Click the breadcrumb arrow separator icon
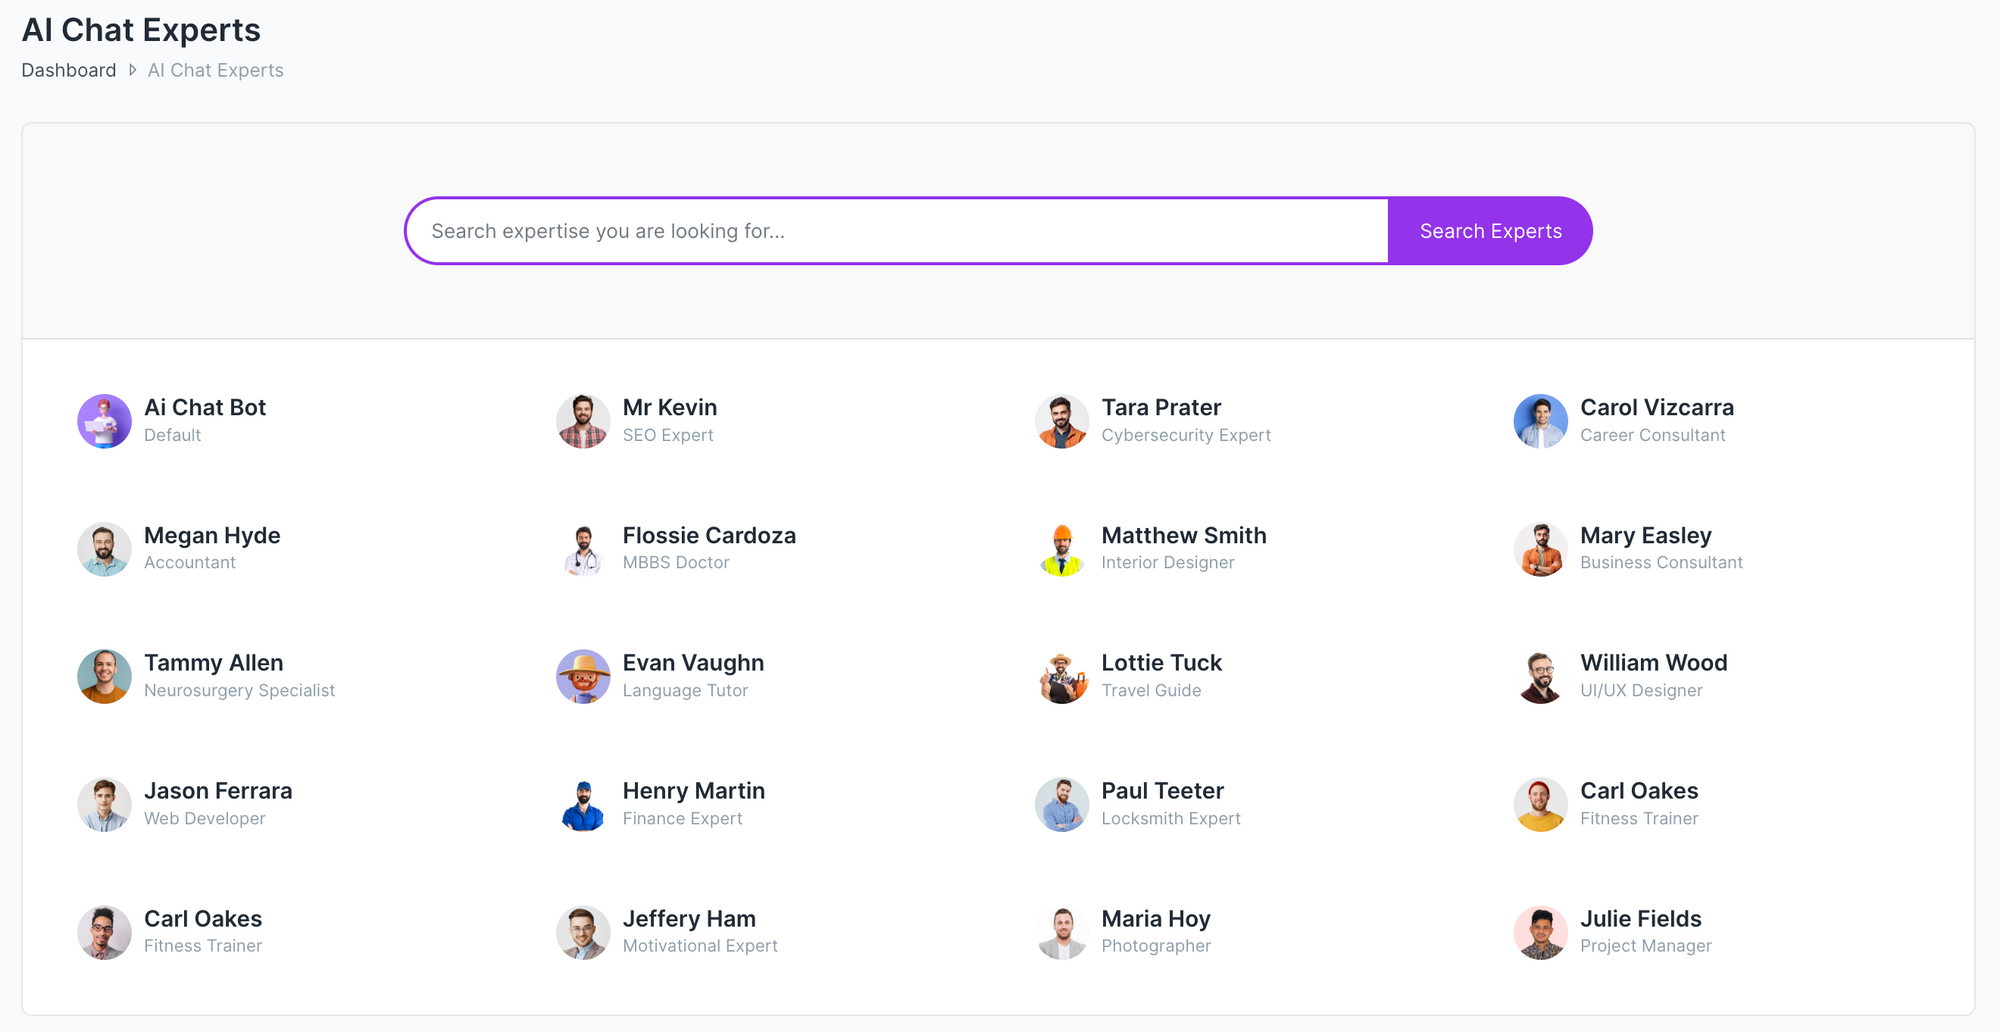The width and height of the screenshot is (2000, 1032). [132, 70]
